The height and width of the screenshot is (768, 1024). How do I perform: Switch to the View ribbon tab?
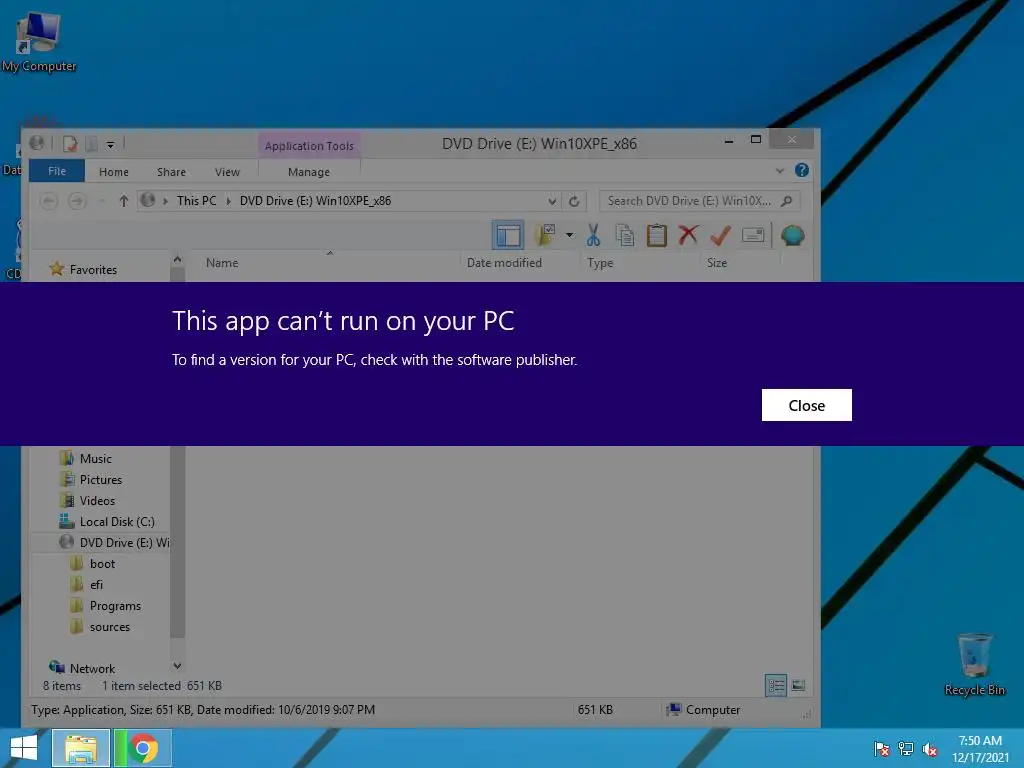[x=227, y=172]
